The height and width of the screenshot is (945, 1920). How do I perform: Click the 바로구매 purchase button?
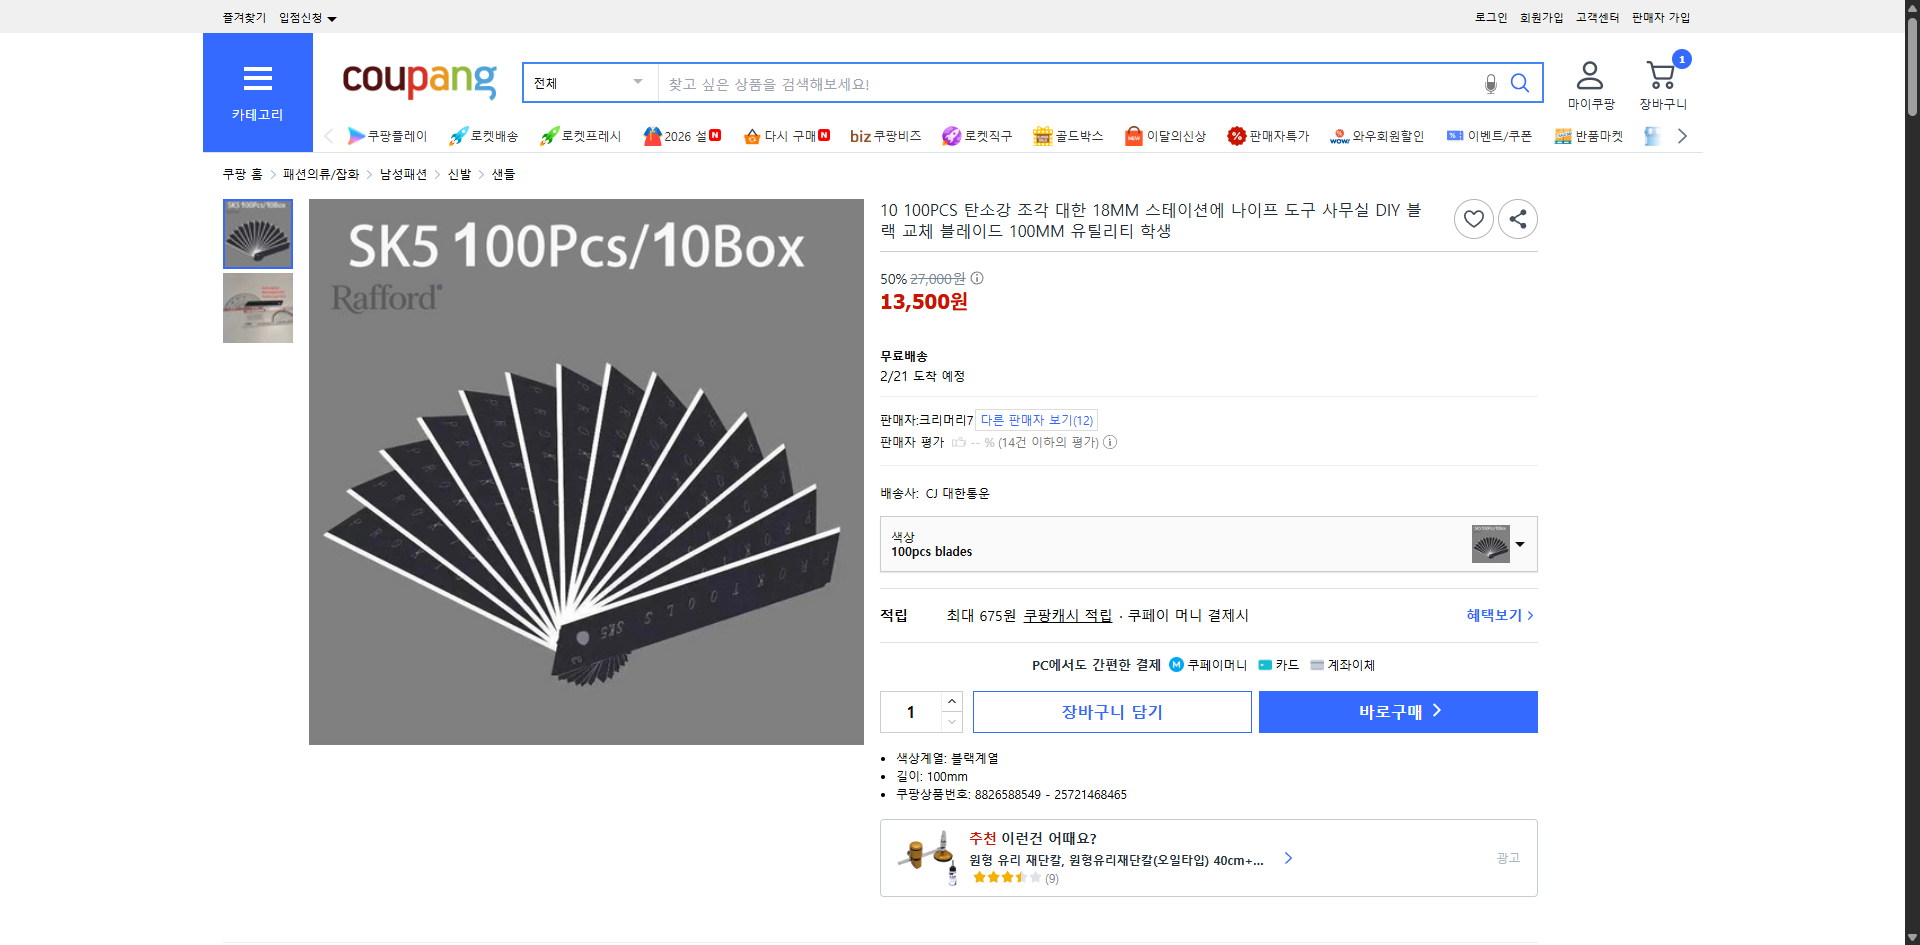(x=1397, y=711)
